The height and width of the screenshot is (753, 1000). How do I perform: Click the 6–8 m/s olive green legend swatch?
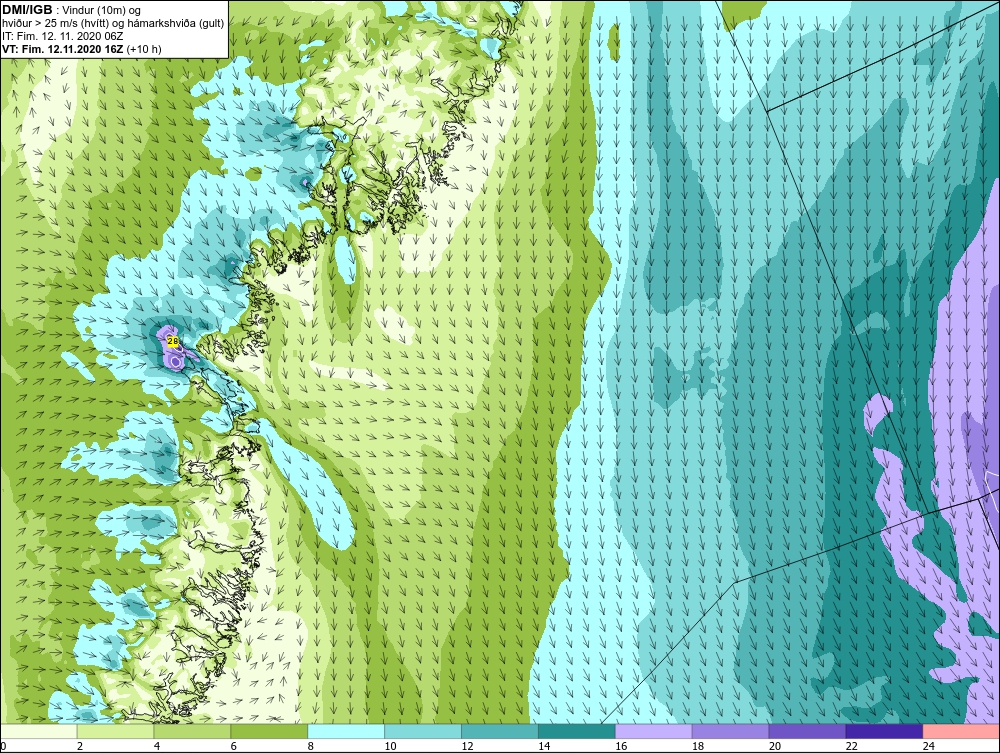(269, 731)
